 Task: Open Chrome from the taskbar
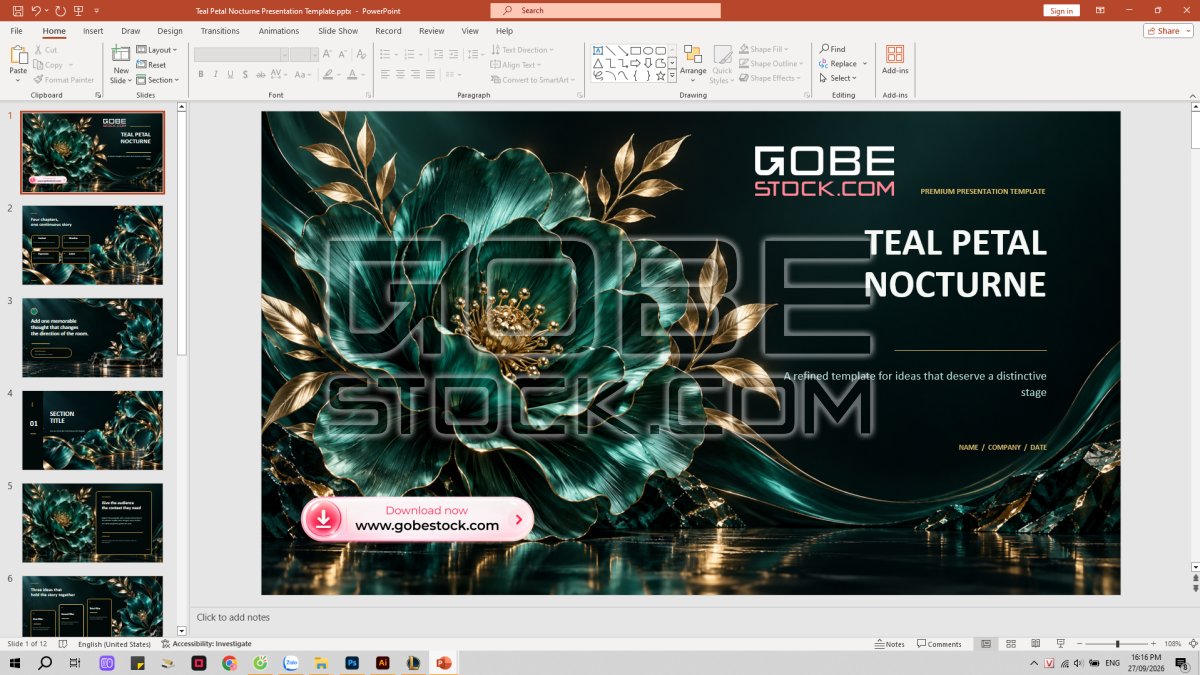[229, 663]
